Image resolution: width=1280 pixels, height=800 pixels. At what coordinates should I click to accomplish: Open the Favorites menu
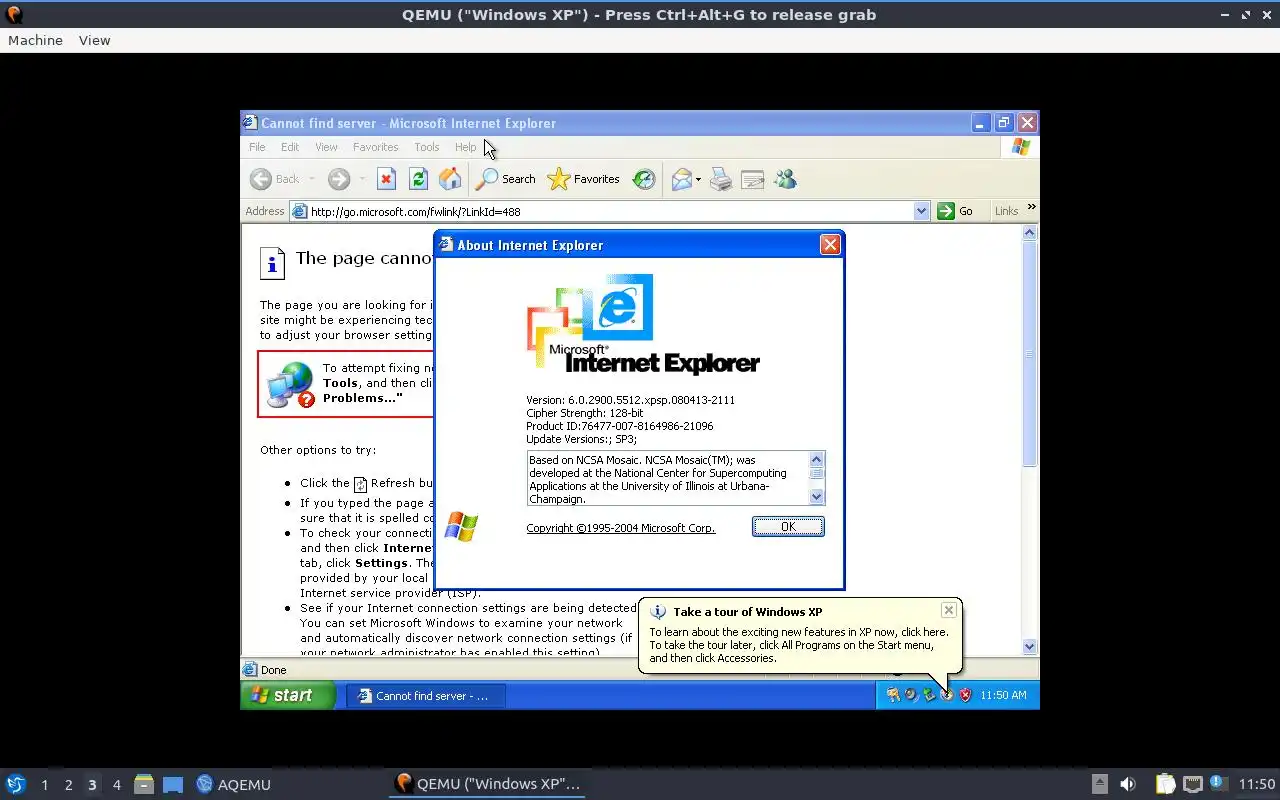point(376,147)
